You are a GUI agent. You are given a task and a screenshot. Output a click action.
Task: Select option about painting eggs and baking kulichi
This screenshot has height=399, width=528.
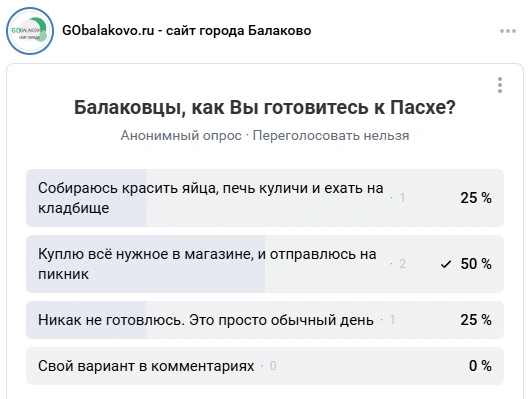(265, 198)
